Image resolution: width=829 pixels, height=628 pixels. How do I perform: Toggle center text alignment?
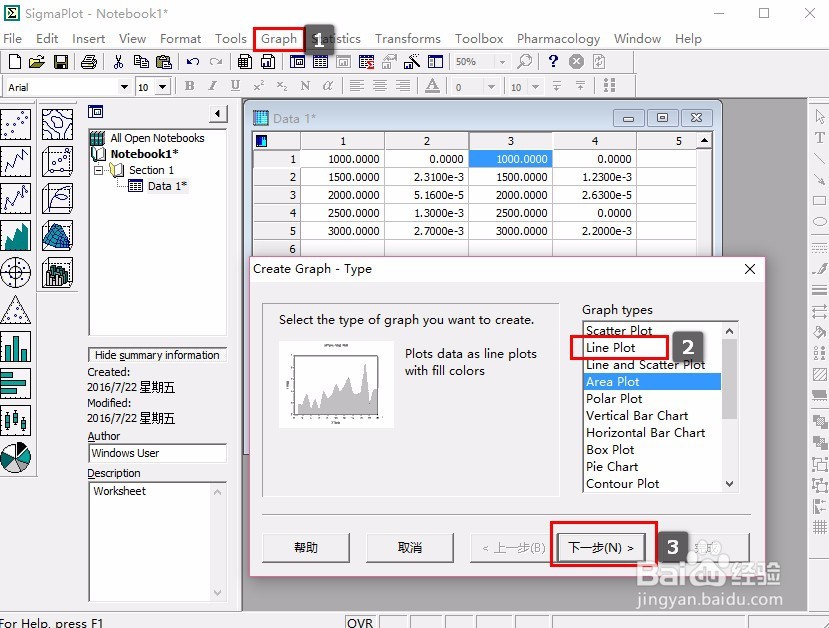pyautogui.click(x=380, y=86)
